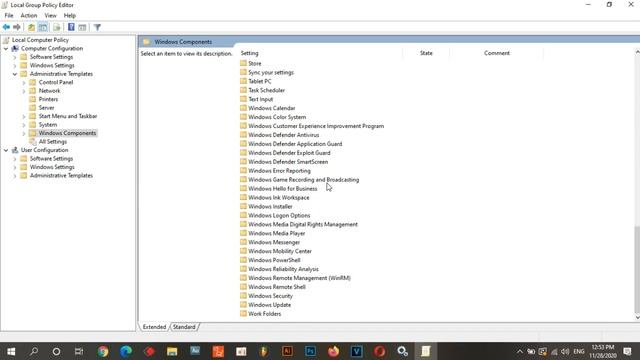Image resolution: width=640 pixels, height=360 pixels.
Task: Open Microsoft Edge from the taskbar
Action: (x=126, y=351)
